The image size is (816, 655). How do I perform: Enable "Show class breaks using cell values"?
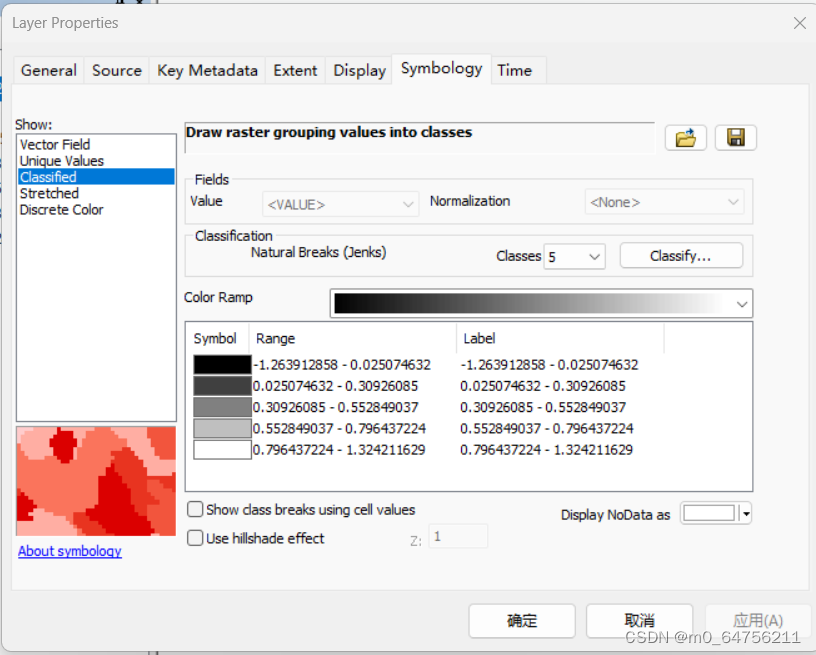click(x=195, y=509)
